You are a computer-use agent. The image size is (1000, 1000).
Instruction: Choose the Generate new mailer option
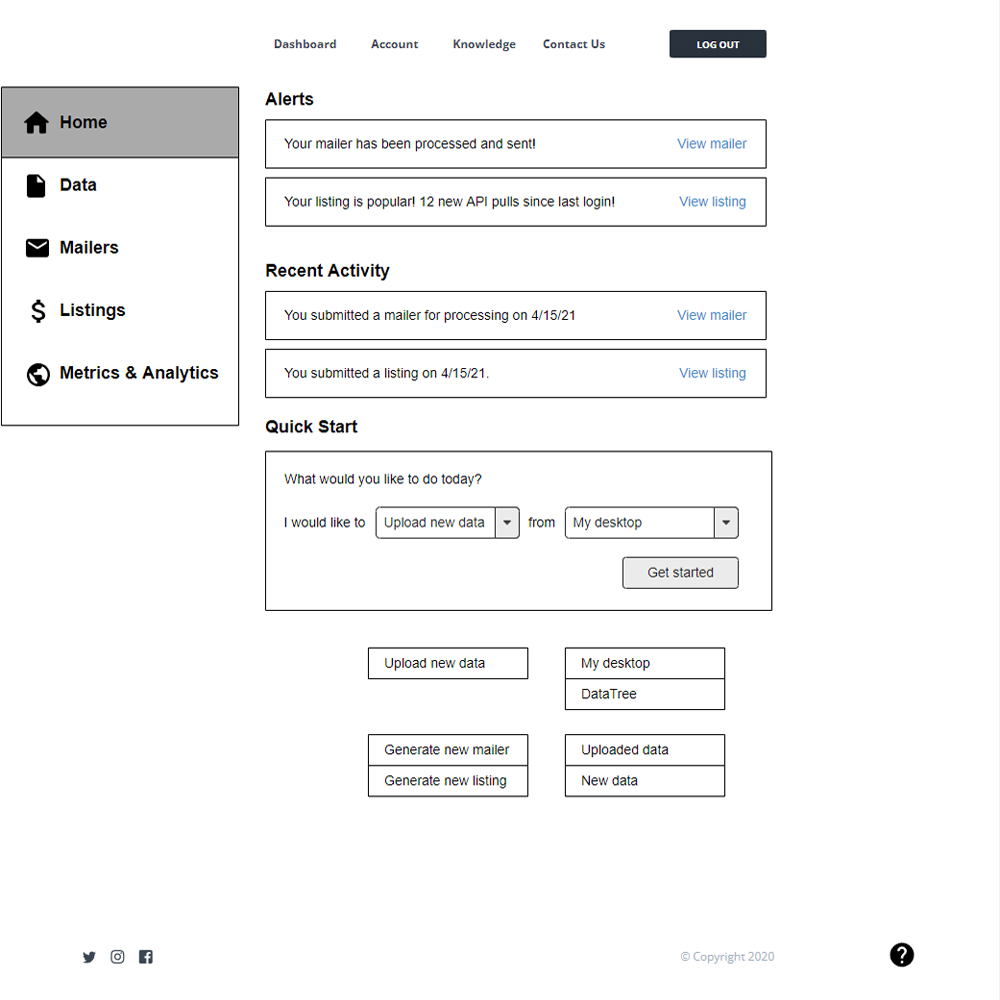[447, 750]
